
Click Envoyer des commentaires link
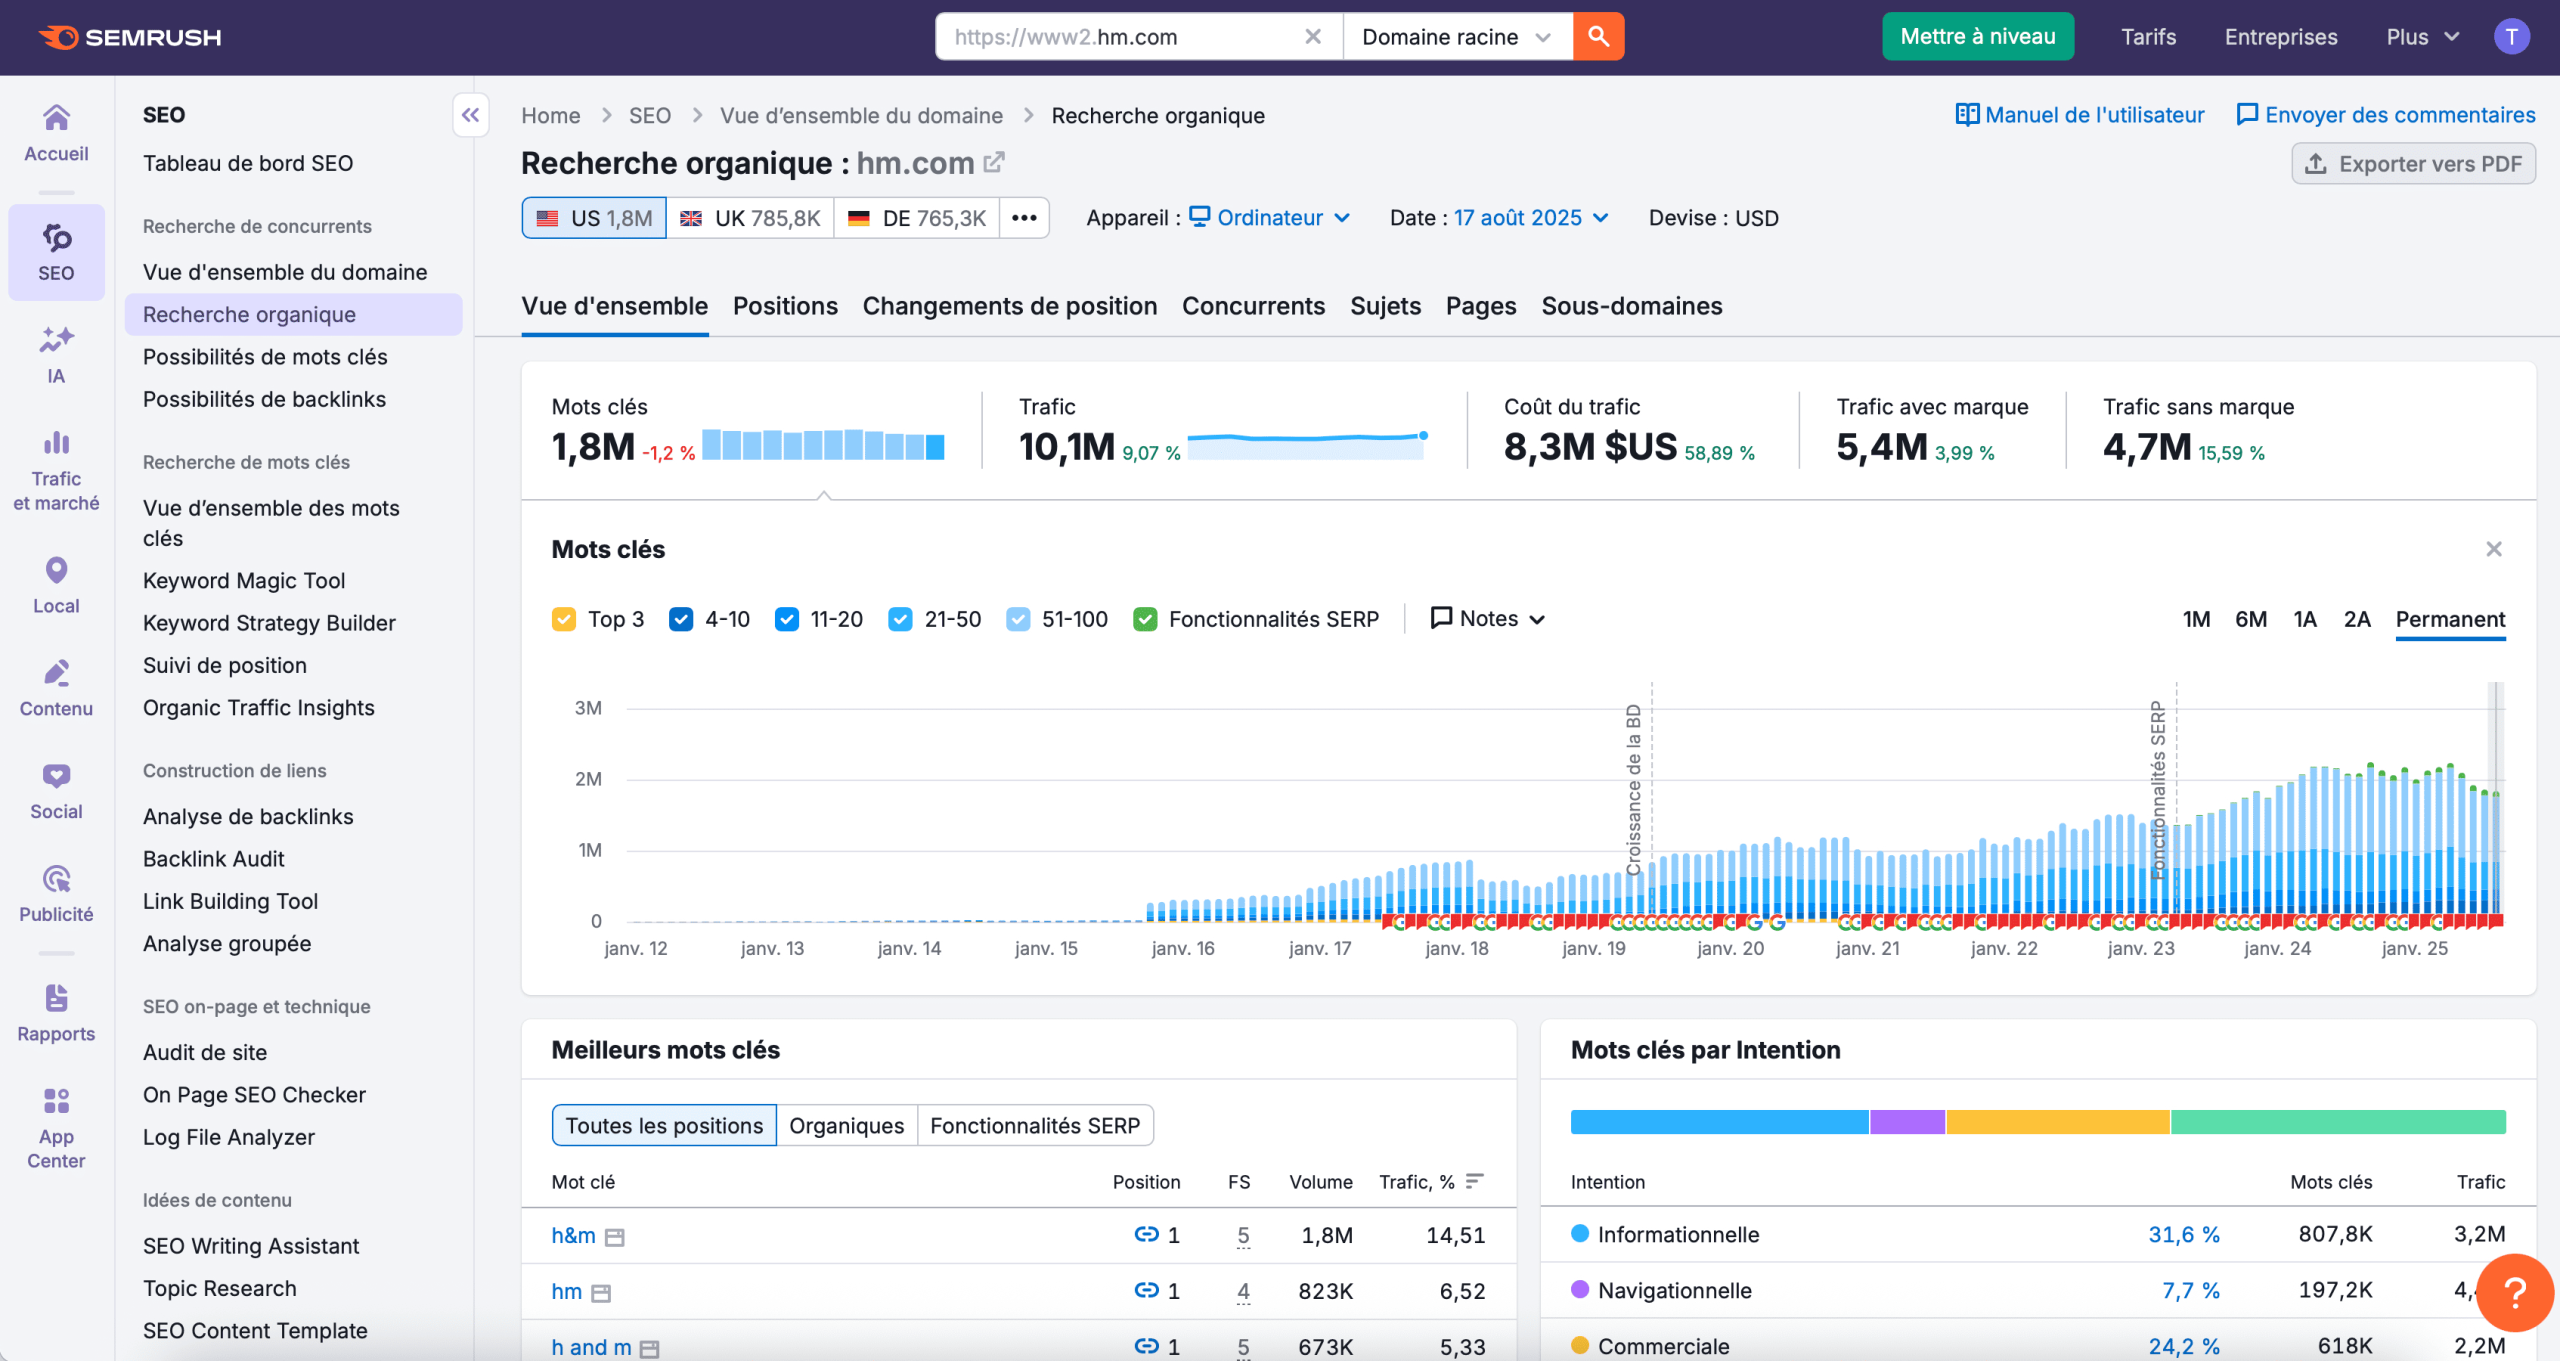tap(2386, 115)
